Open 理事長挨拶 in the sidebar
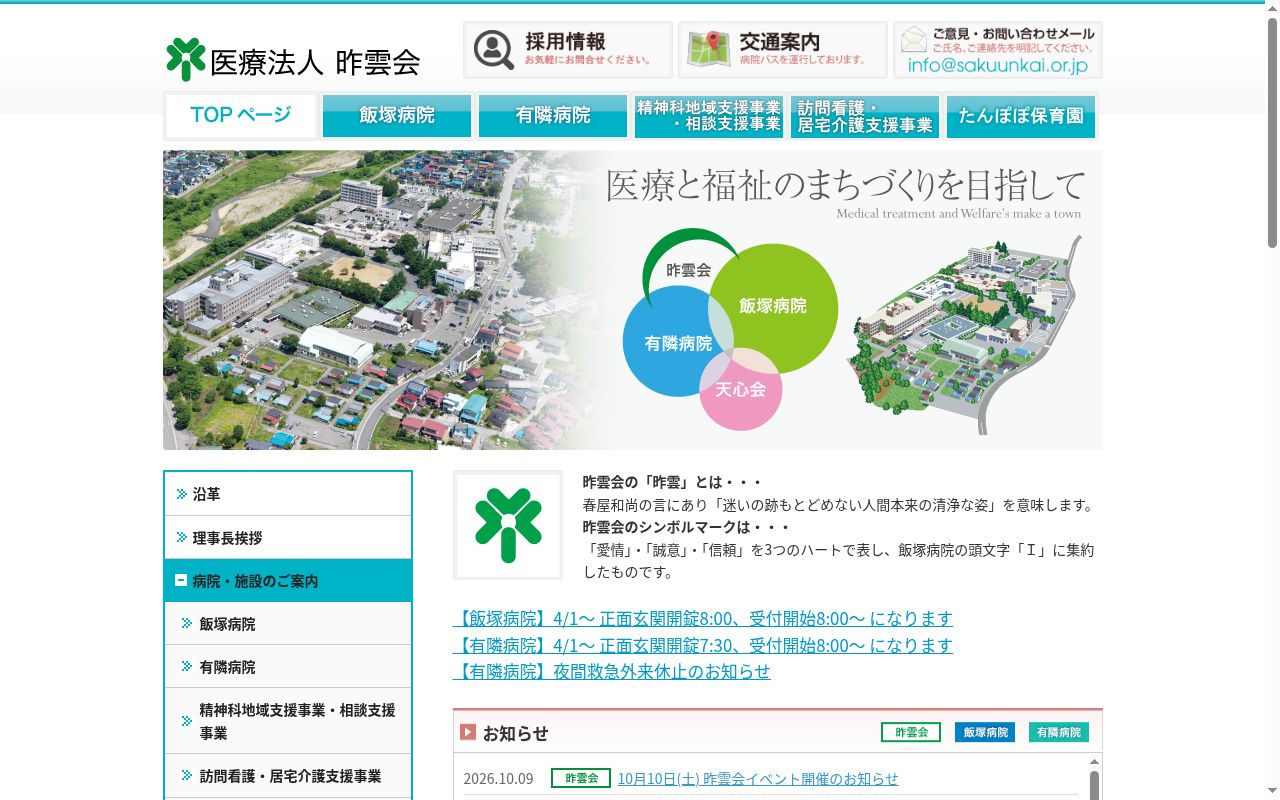Viewport: 1280px width, 800px height. (x=288, y=538)
